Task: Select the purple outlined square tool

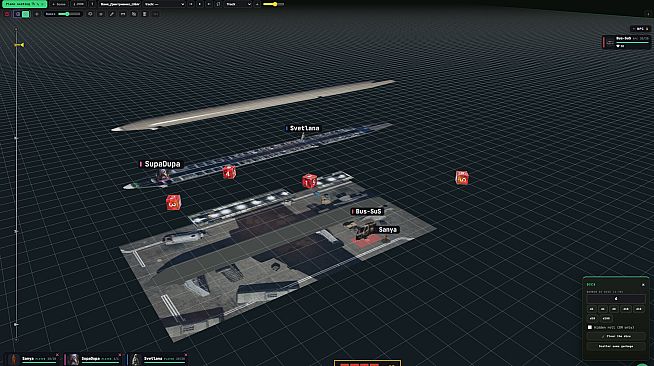Action: pyautogui.click(x=18, y=14)
